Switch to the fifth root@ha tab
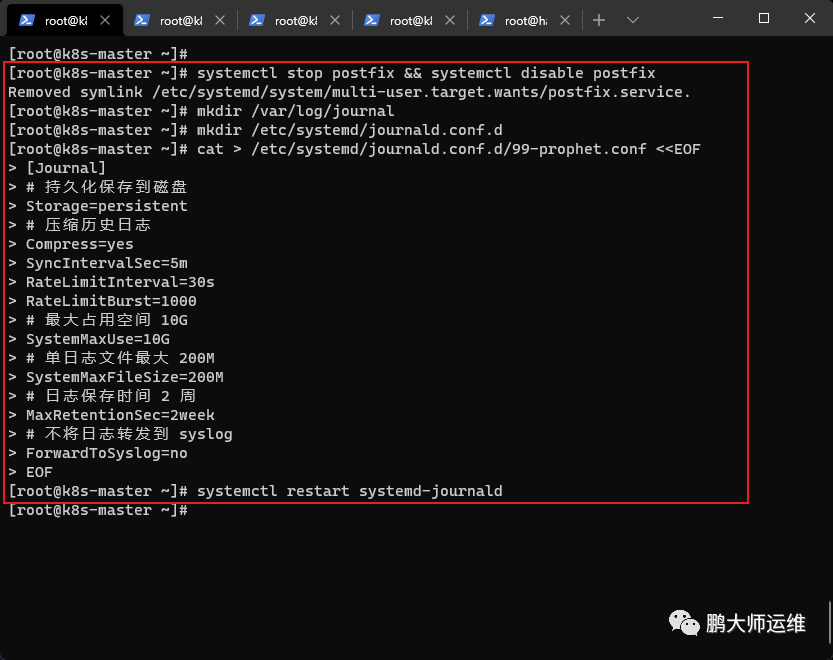 (525, 20)
